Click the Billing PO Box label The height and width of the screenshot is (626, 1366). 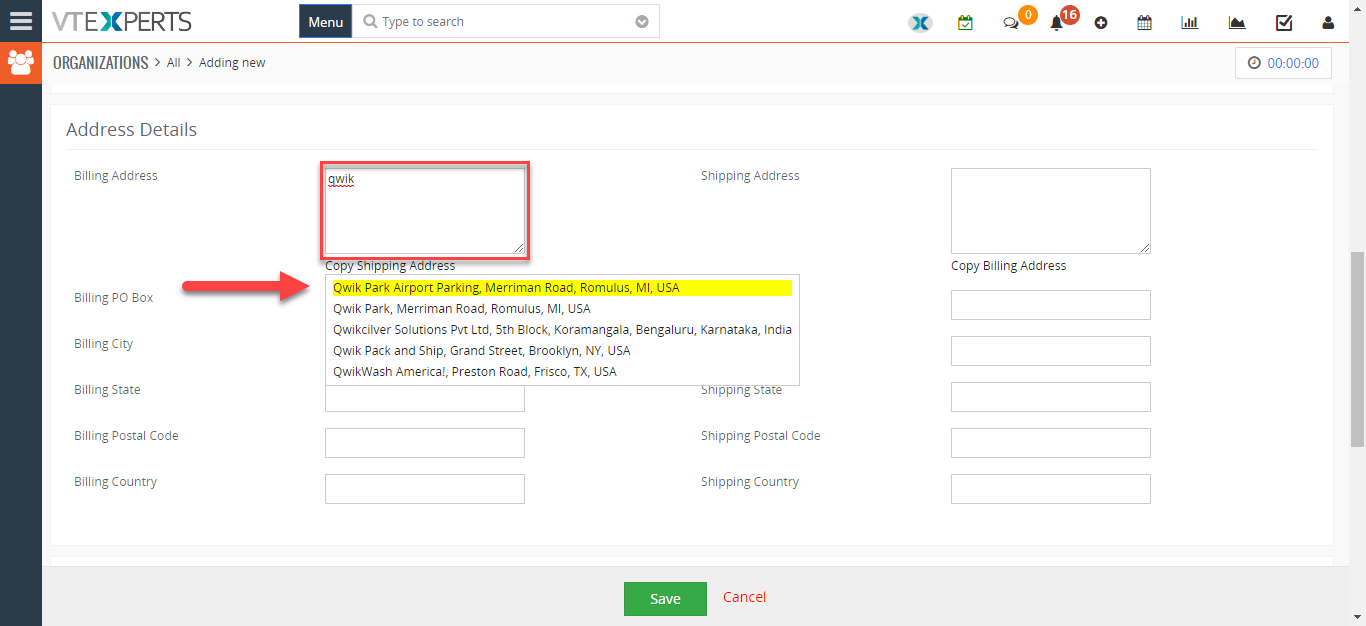pyautogui.click(x=113, y=298)
